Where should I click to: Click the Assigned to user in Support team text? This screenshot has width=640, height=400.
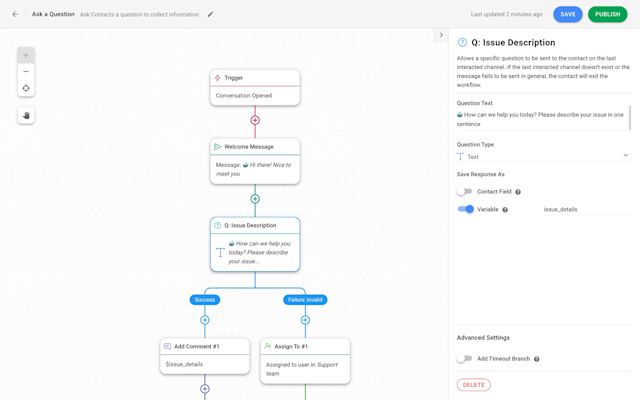302,369
